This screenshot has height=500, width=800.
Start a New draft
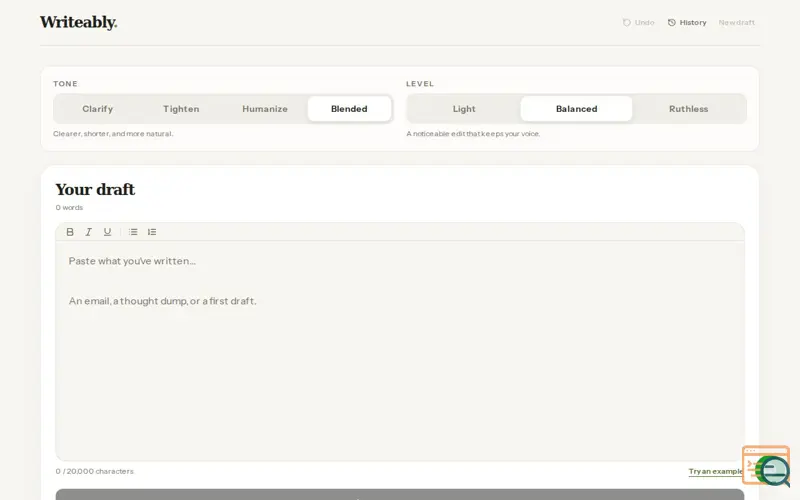pyautogui.click(x=737, y=22)
